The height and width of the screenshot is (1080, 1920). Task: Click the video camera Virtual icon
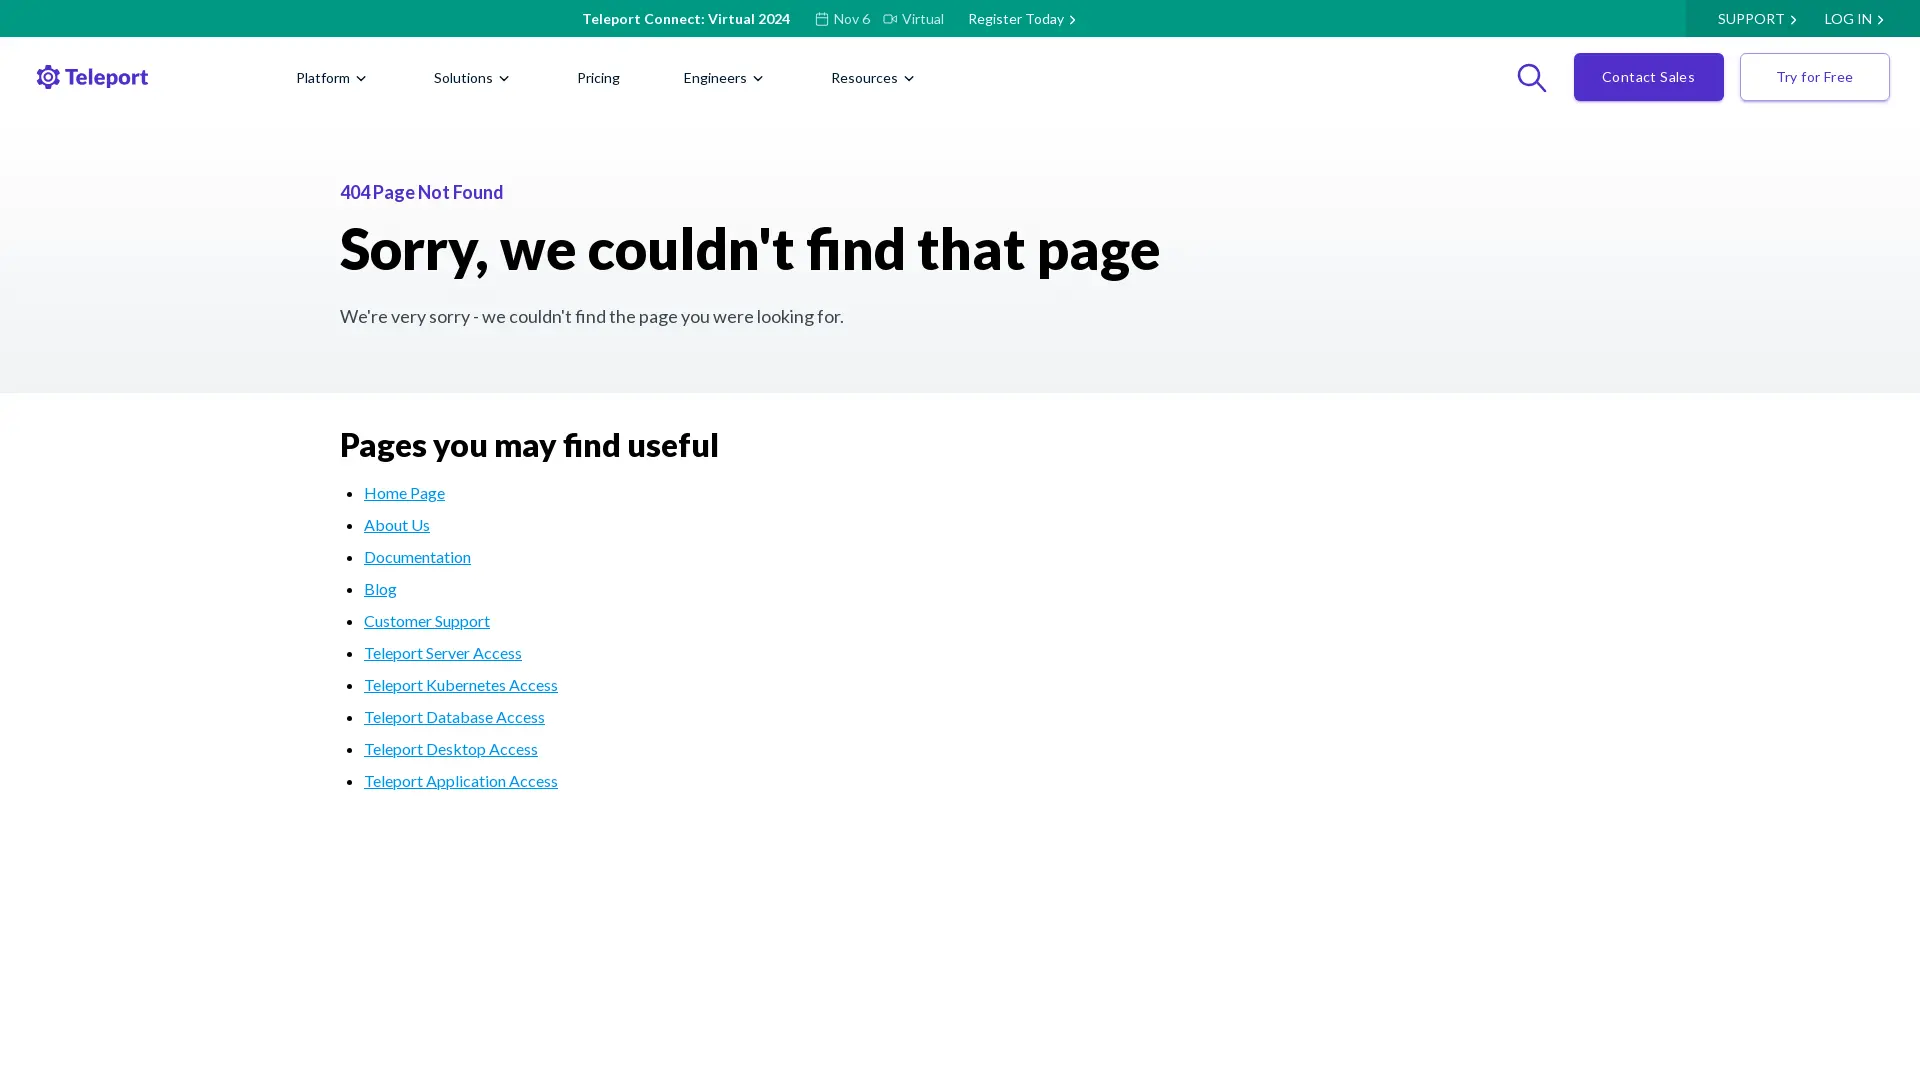coord(890,19)
